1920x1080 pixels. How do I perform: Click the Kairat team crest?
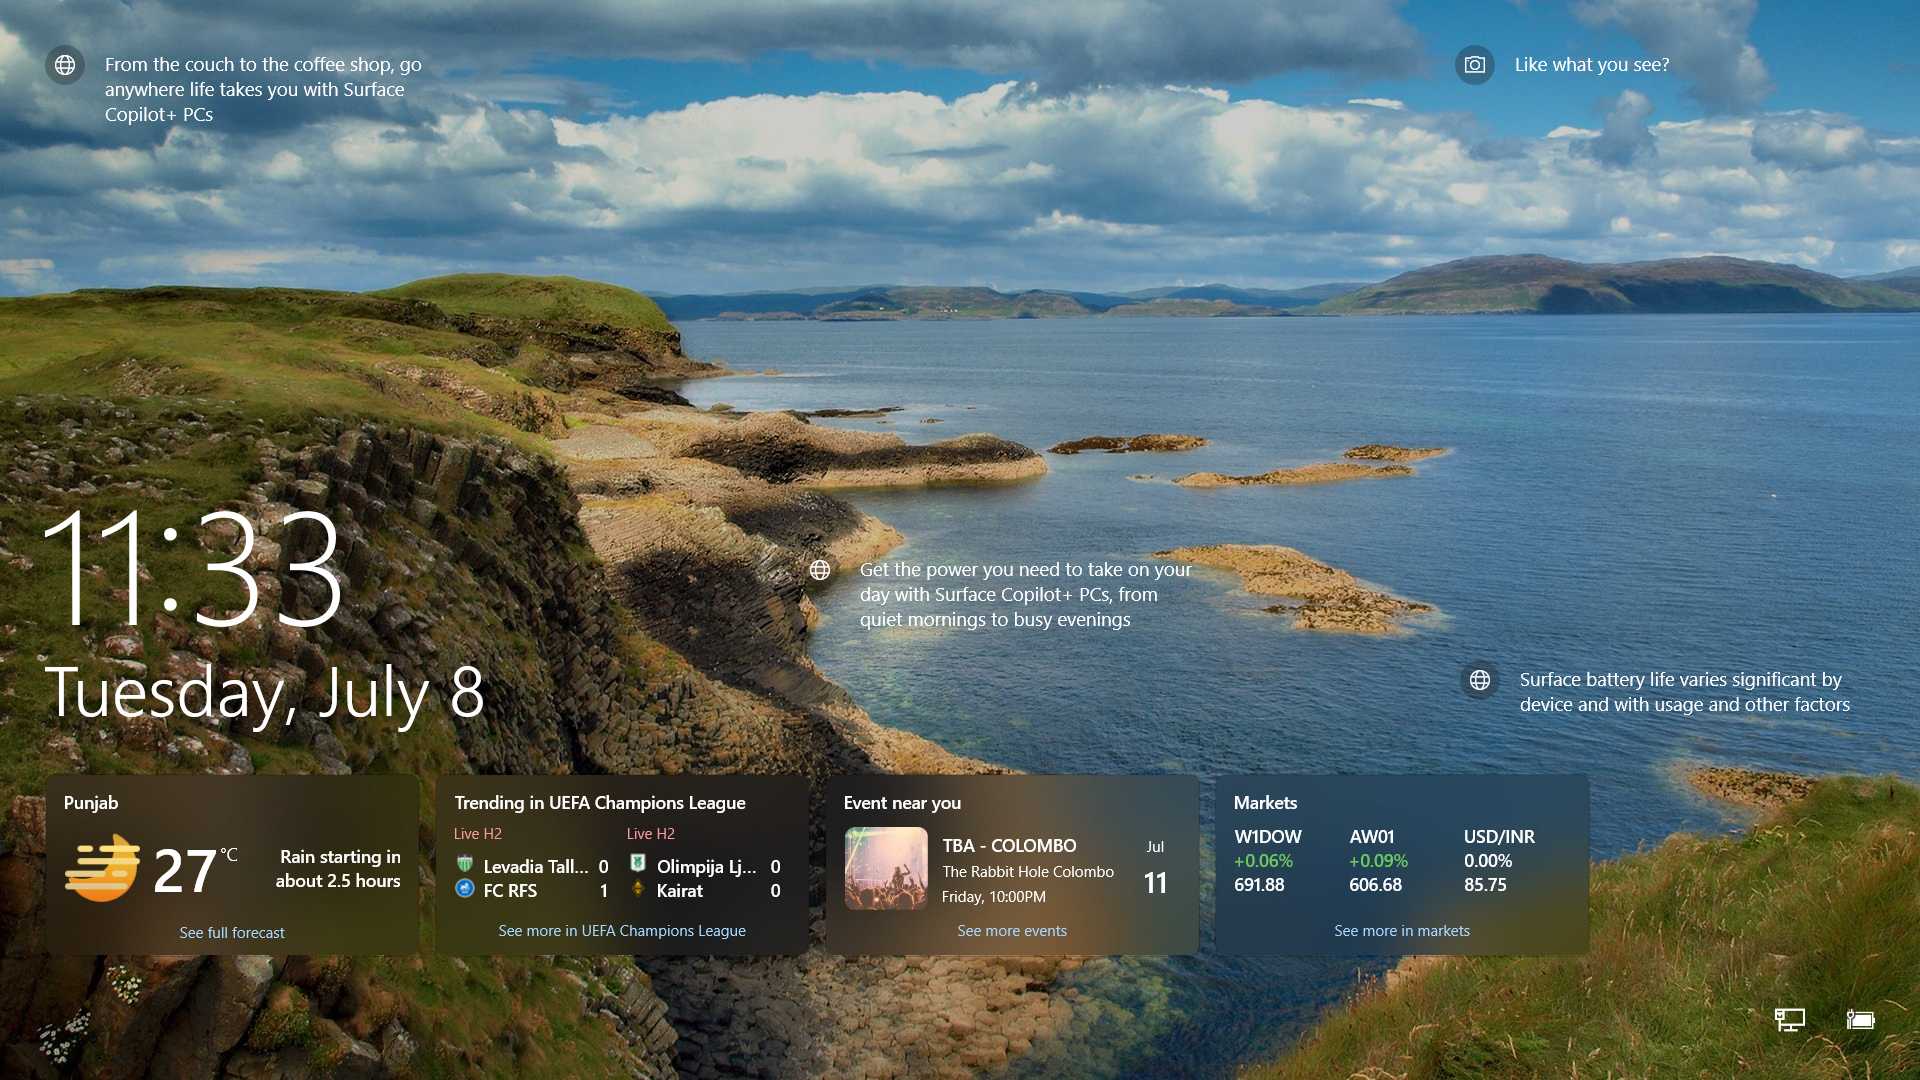[x=637, y=888]
